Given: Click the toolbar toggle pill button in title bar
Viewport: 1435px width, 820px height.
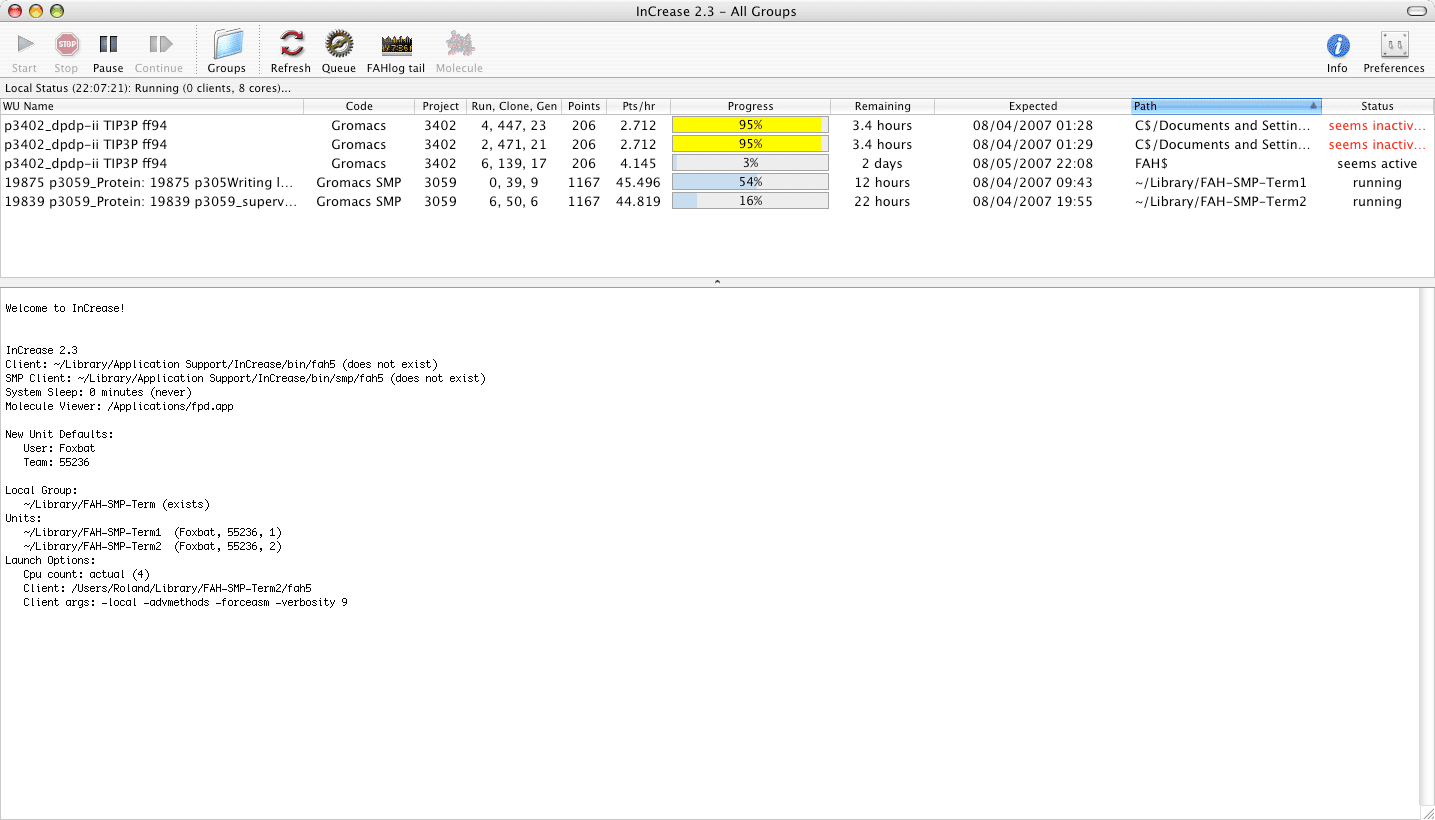Looking at the screenshot, I should point(1416,11).
